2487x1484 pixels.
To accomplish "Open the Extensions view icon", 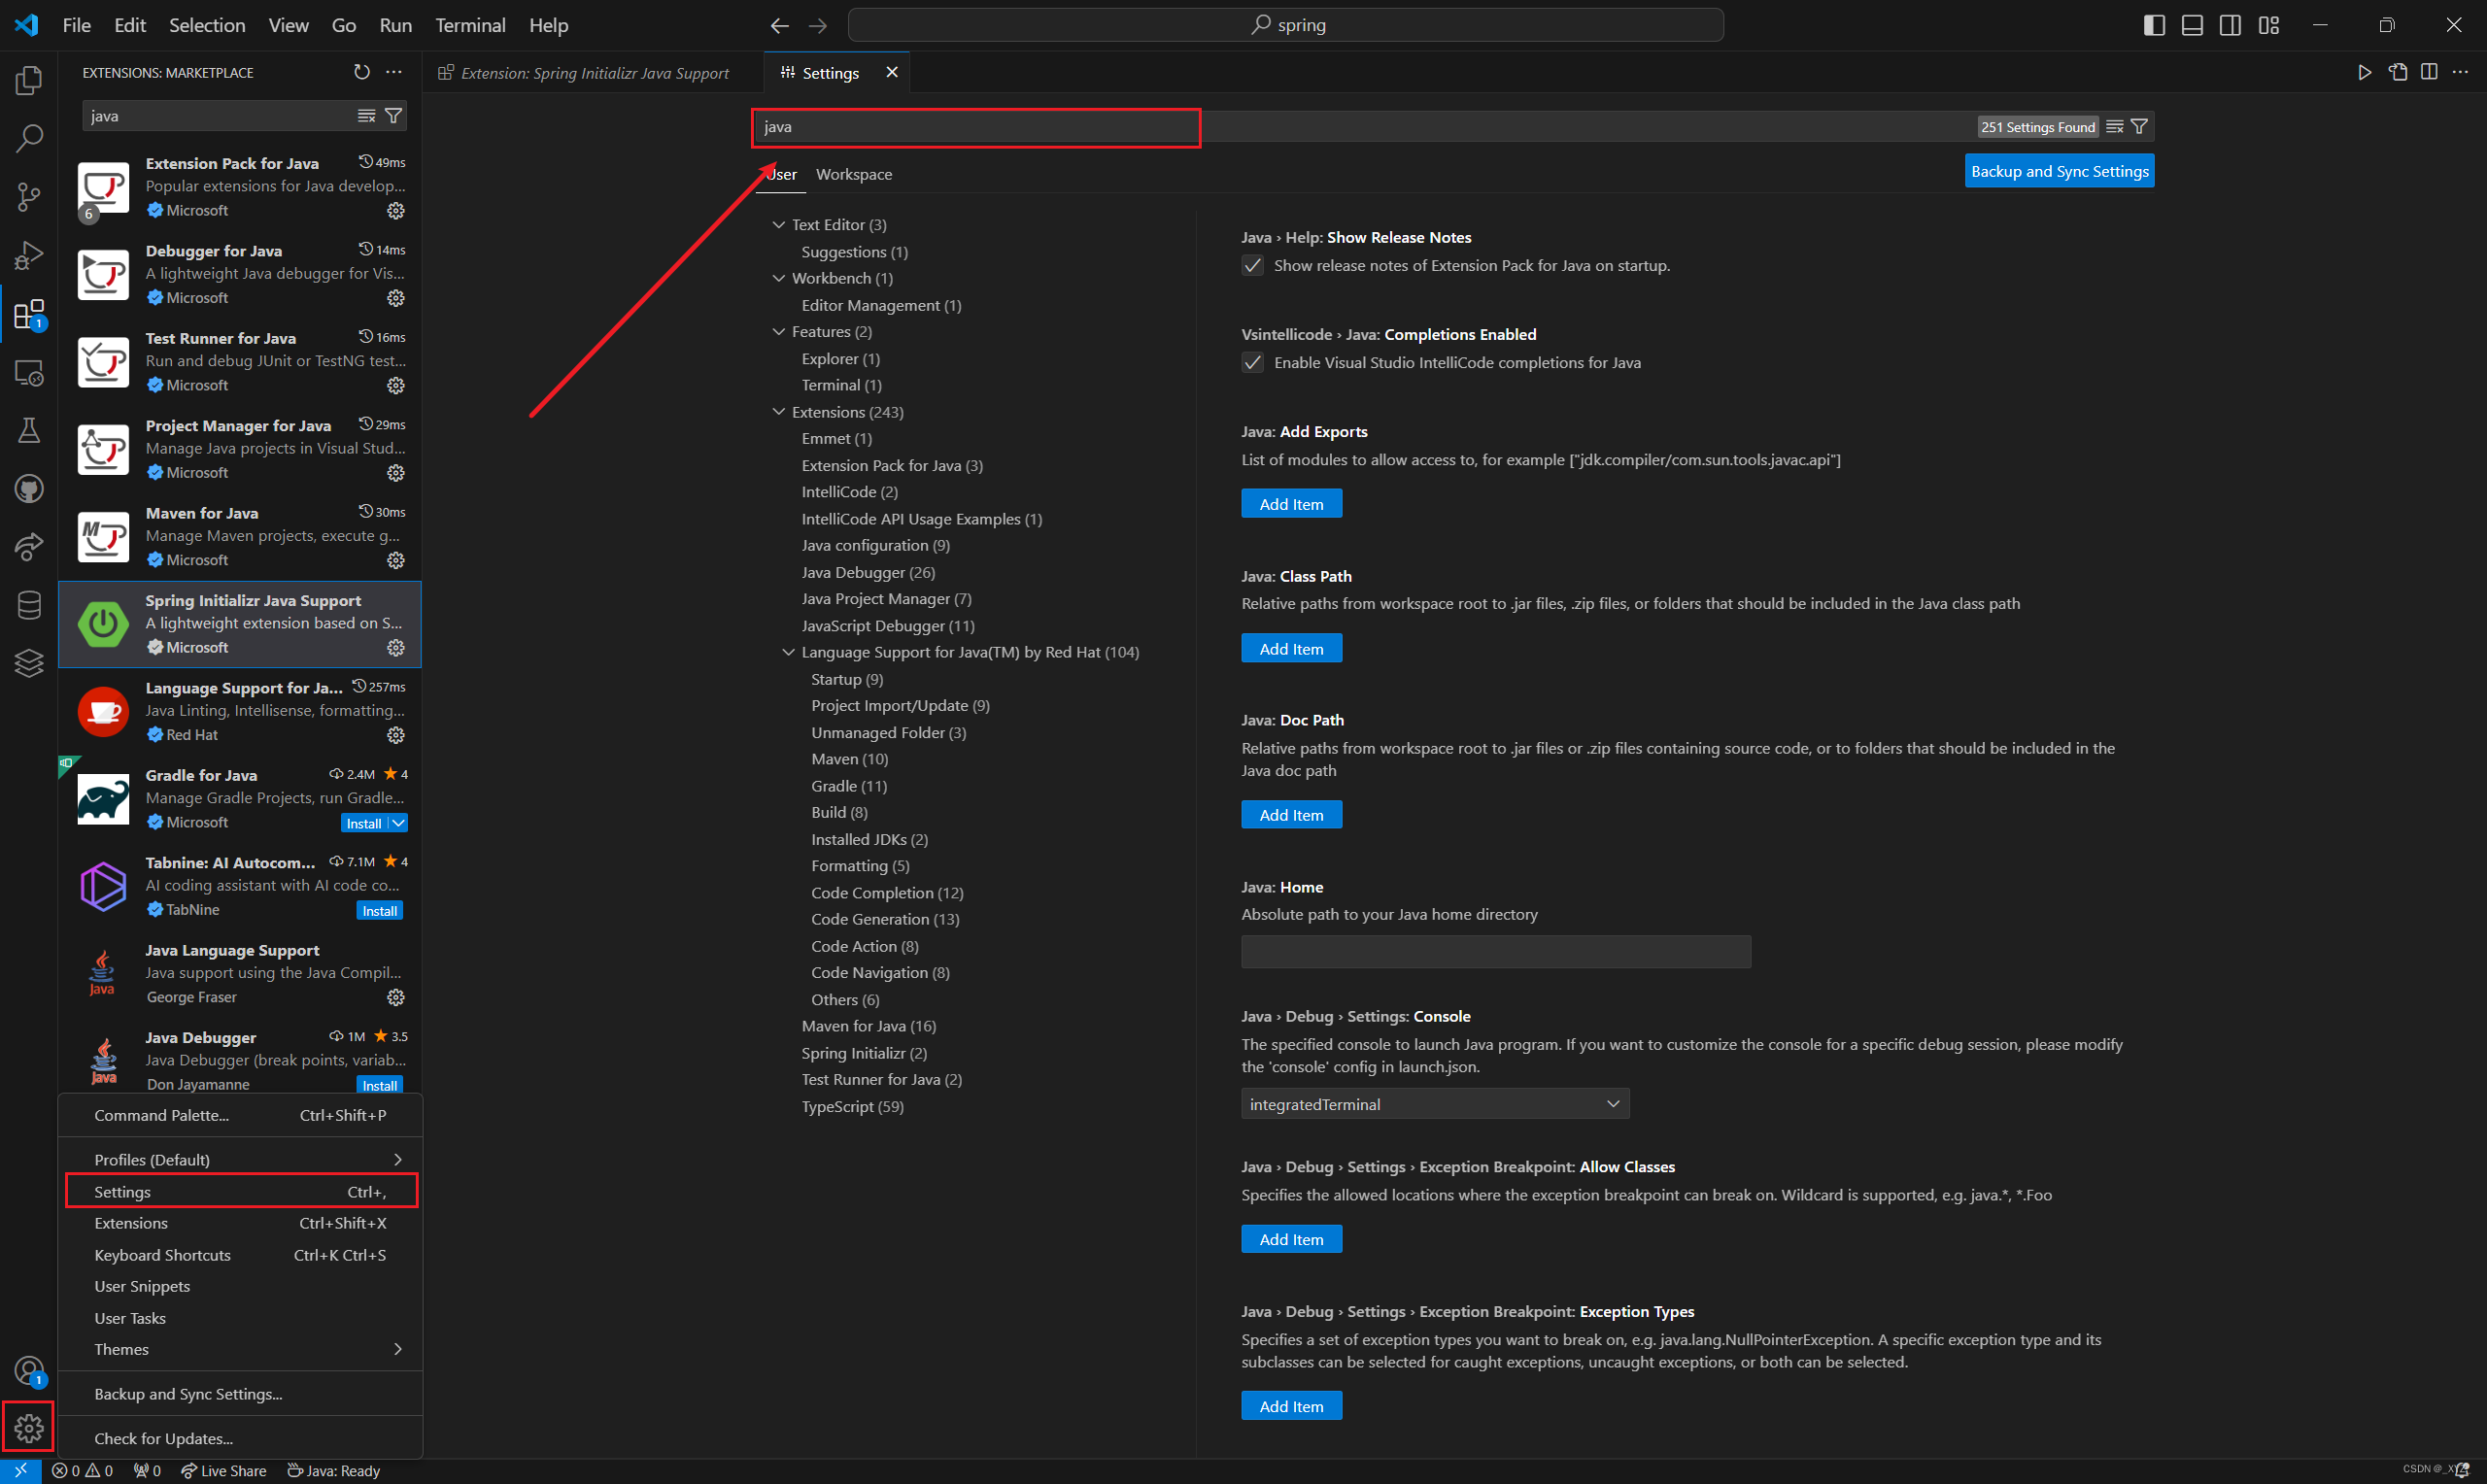I will point(29,315).
